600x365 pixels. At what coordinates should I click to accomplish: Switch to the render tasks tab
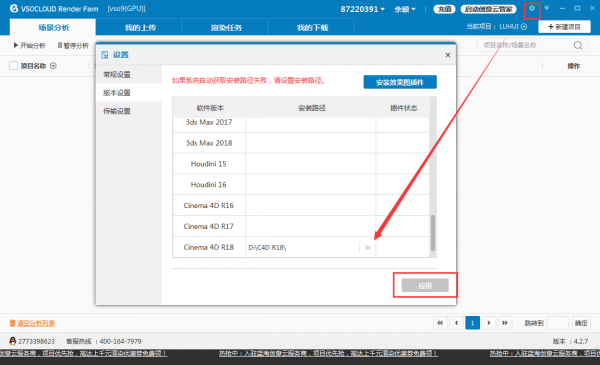pos(226,27)
